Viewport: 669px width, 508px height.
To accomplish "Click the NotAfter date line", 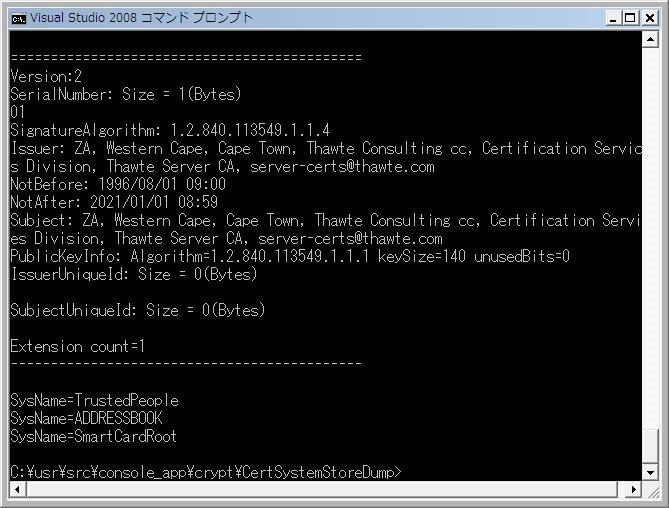I will pos(114,202).
